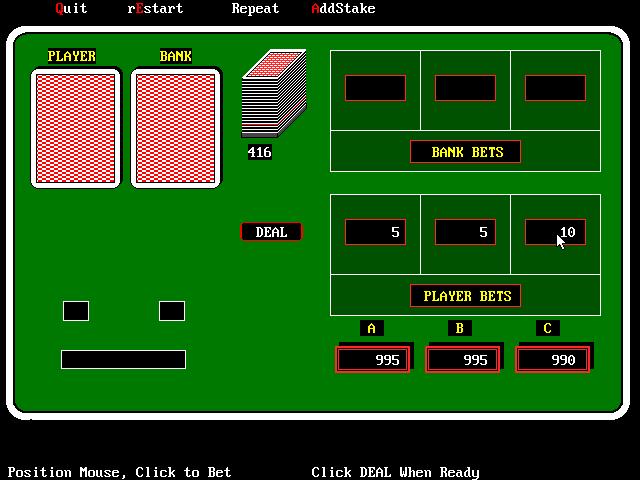Viewport: 640px width, 480px height.
Task: Click bettor A's balance of 995
Action: 372,360
